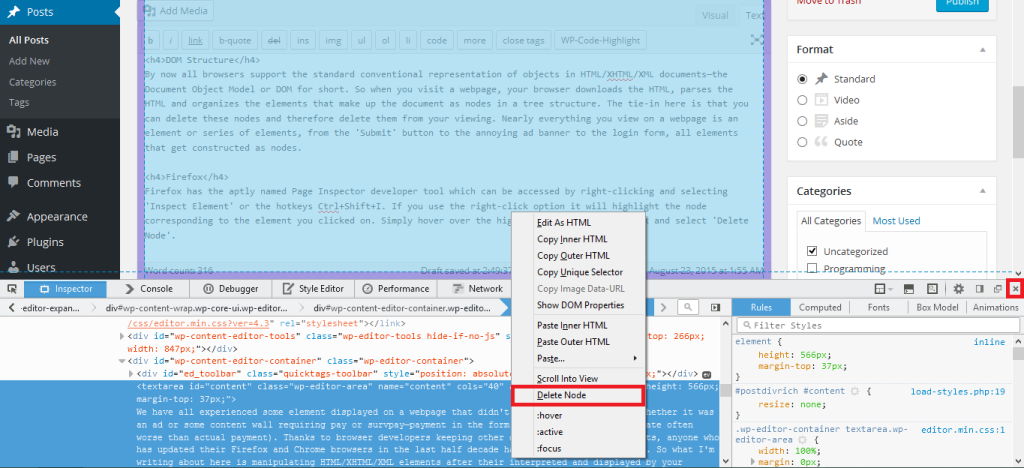Select the Box Model sidebar tab
The width and height of the screenshot is (1024, 468).
937,307
